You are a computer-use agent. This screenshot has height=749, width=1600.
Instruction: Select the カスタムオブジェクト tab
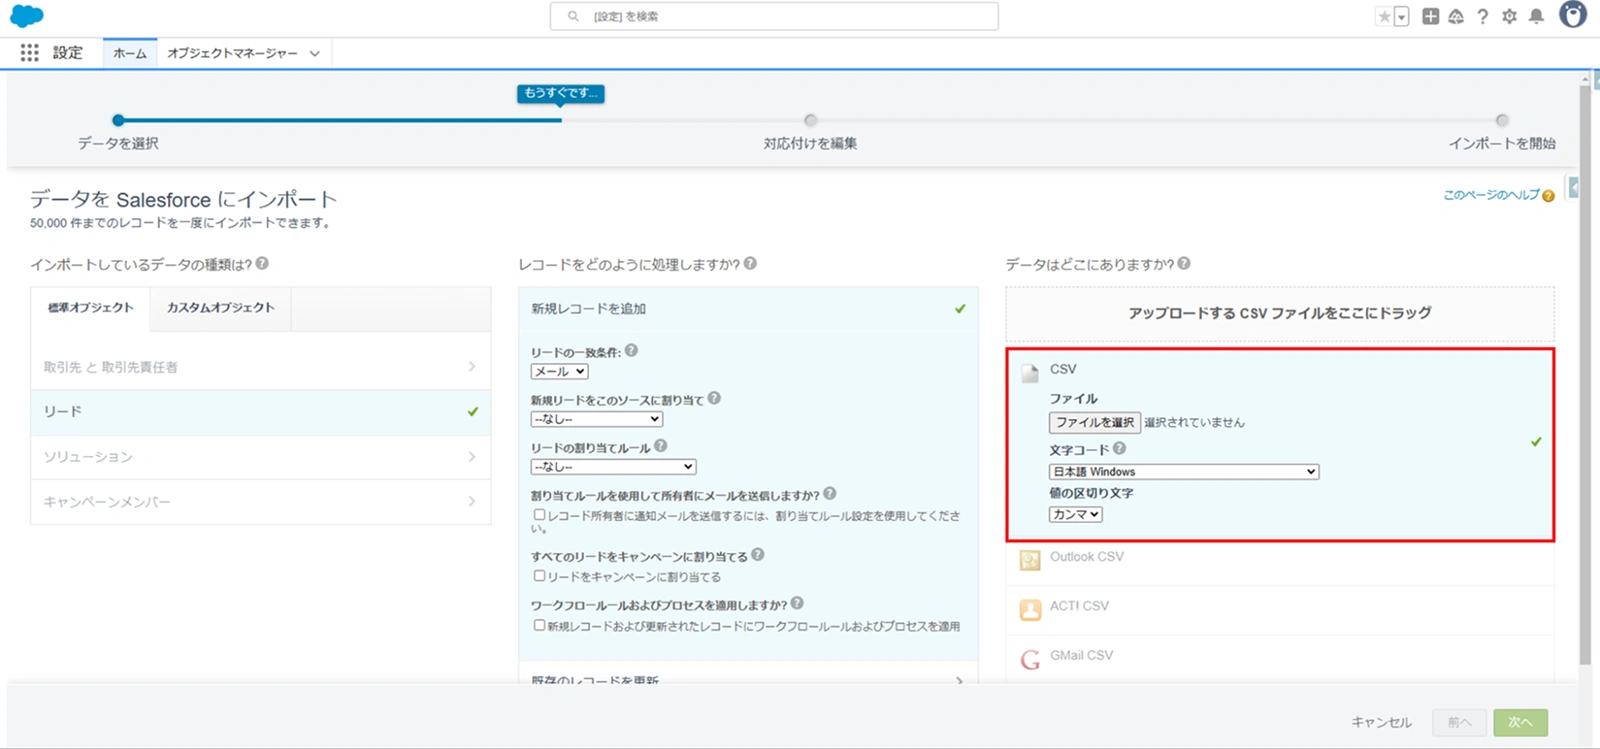(221, 308)
